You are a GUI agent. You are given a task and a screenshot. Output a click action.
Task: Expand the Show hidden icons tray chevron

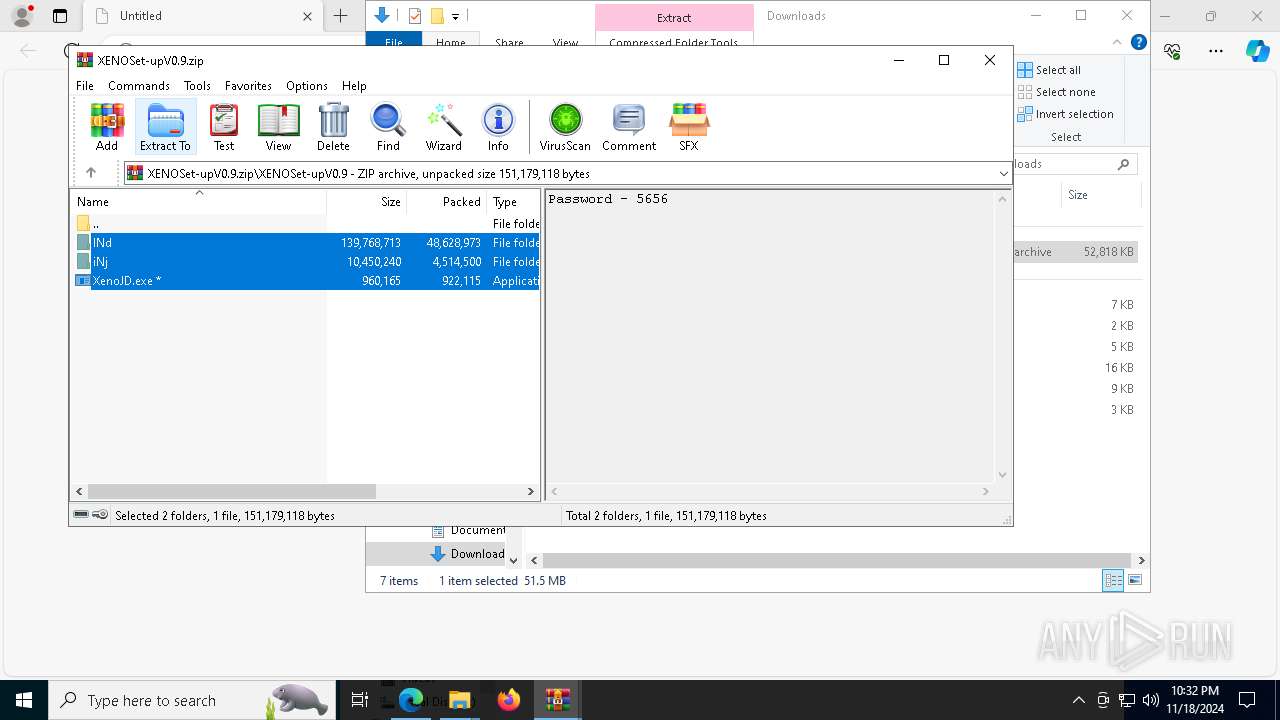pos(1078,700)
